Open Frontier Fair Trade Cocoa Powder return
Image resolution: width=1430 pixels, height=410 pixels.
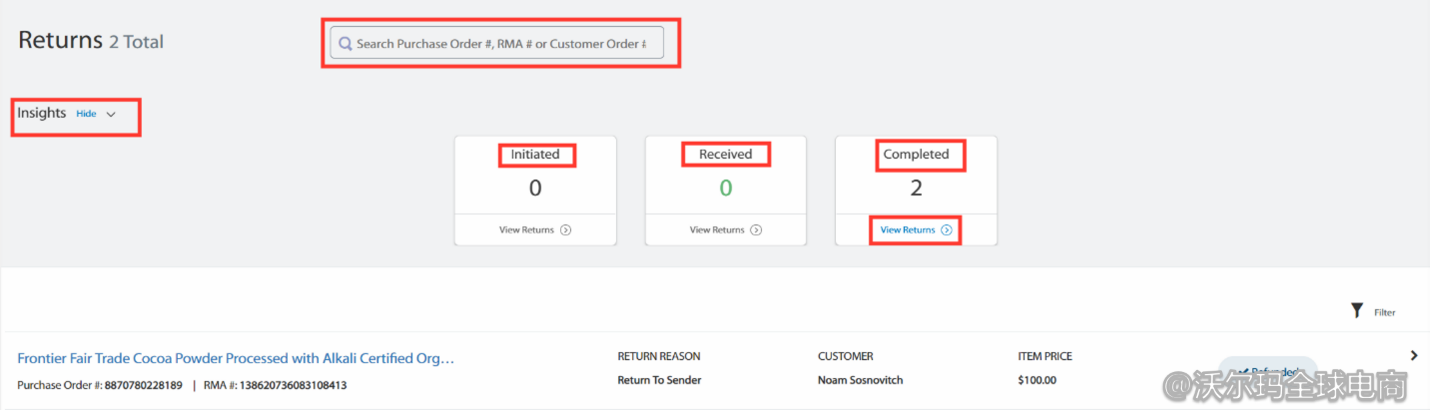pos(236,358)
